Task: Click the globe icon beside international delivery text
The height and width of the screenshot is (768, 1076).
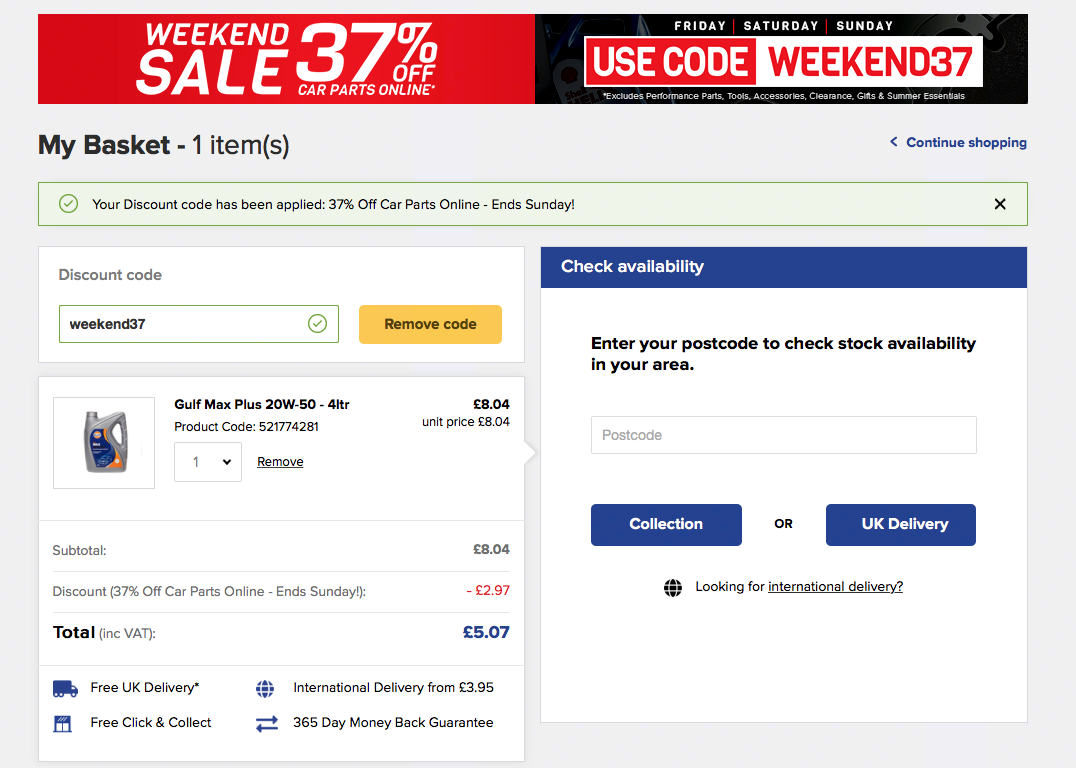Action: pos(672,587)
